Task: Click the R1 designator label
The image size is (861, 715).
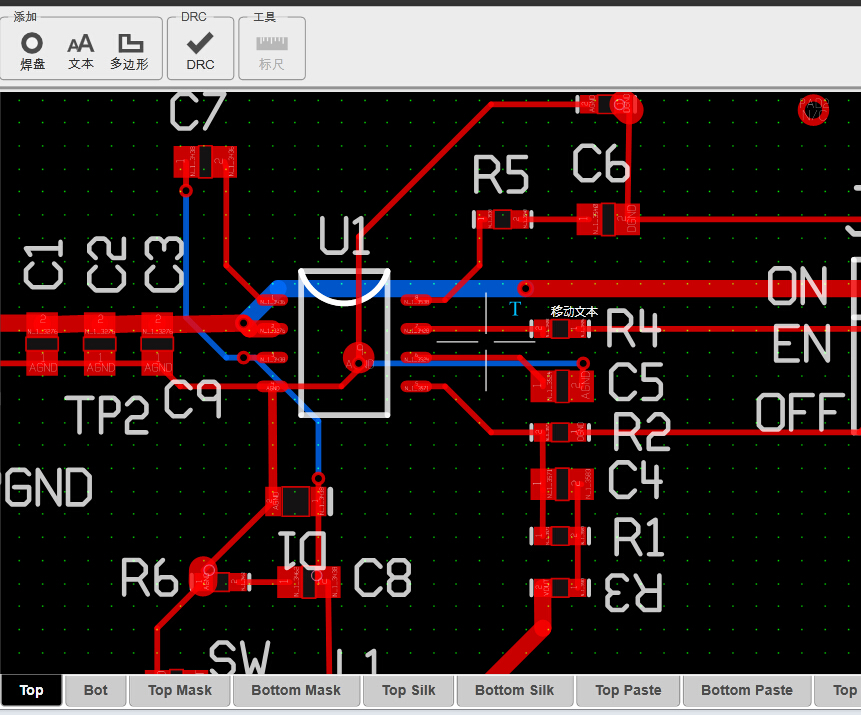Action: pos(639,537)
